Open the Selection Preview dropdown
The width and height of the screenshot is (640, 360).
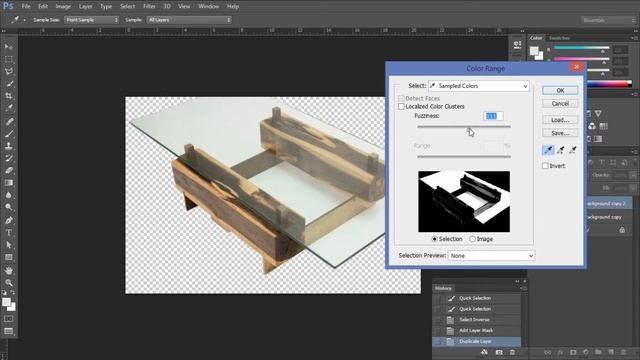491,256
